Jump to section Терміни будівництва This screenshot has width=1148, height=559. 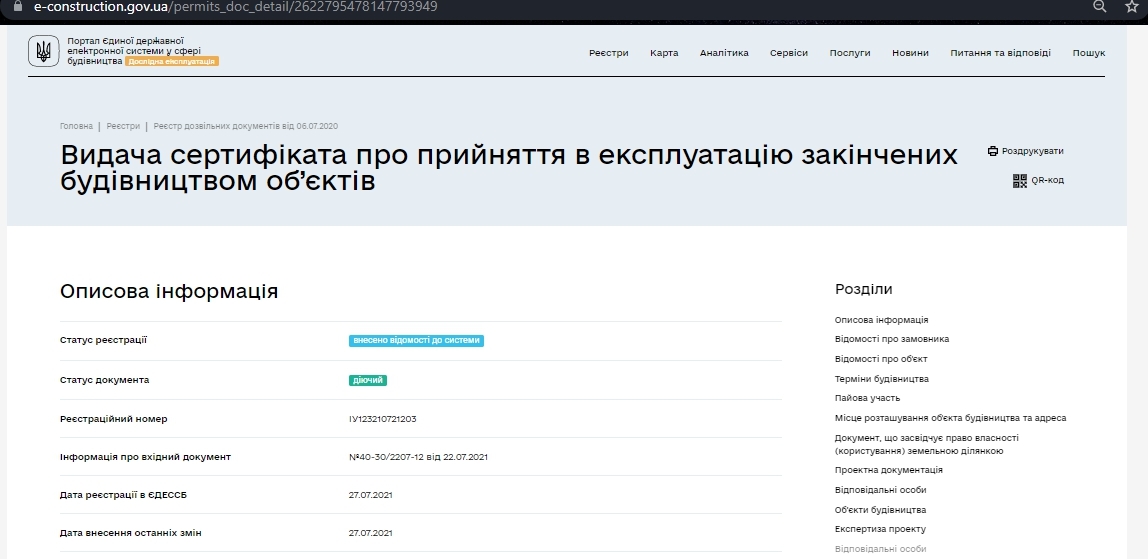coord(882,379)
